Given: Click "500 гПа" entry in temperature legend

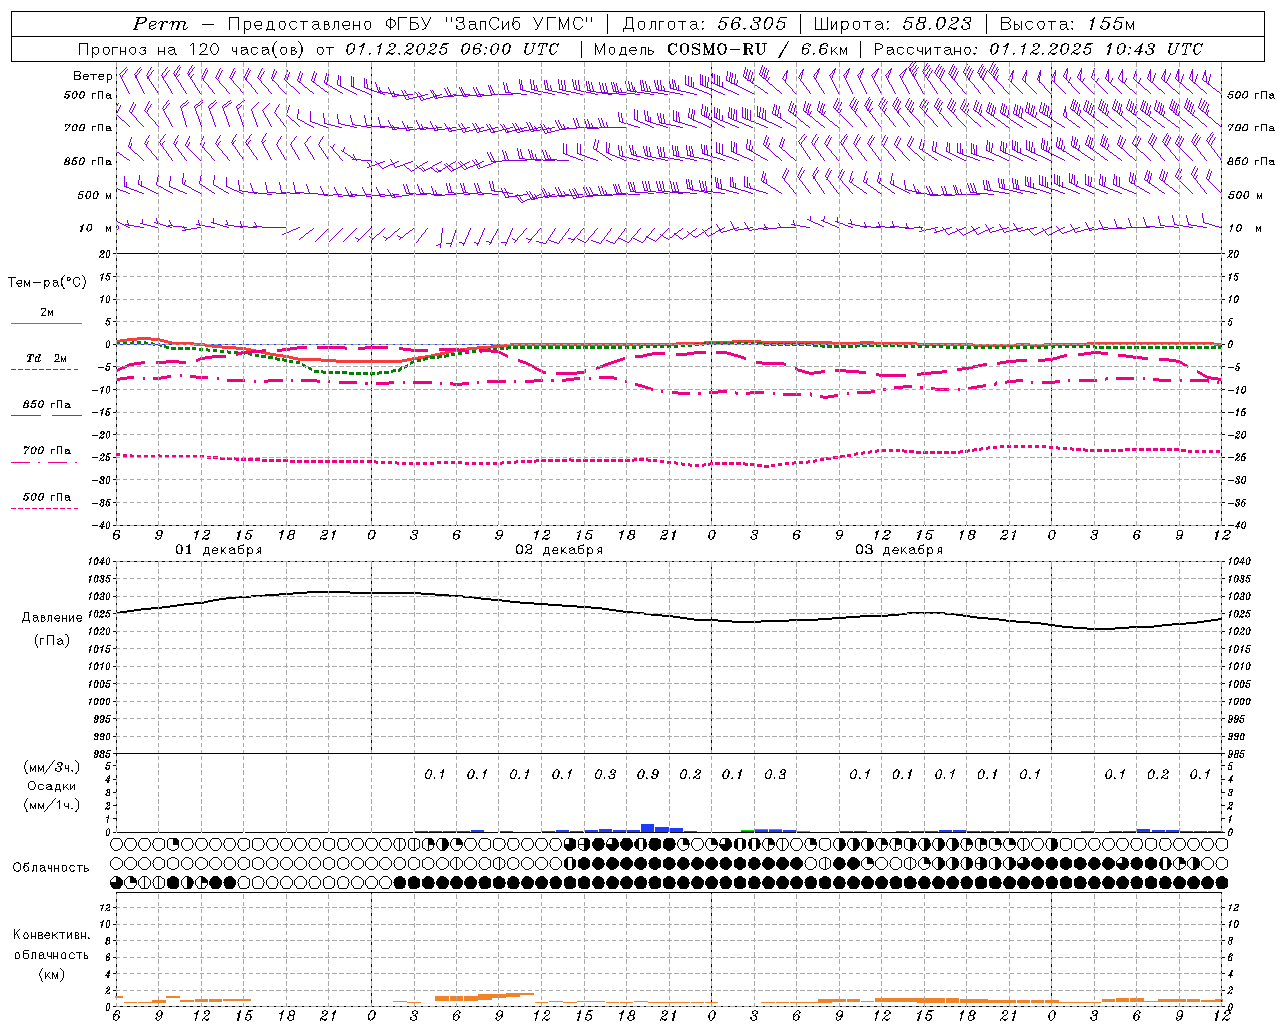Looking at the screenshot, I should click(47, 497).
